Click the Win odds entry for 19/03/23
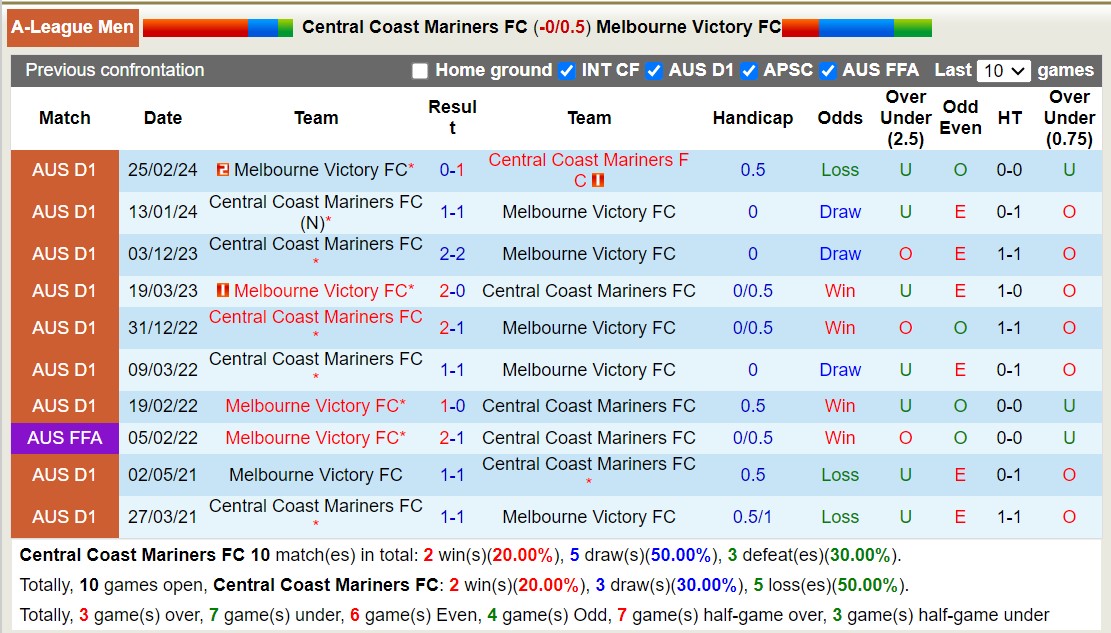The height and width of the screenshot is (633, 1111). (839, 291)
